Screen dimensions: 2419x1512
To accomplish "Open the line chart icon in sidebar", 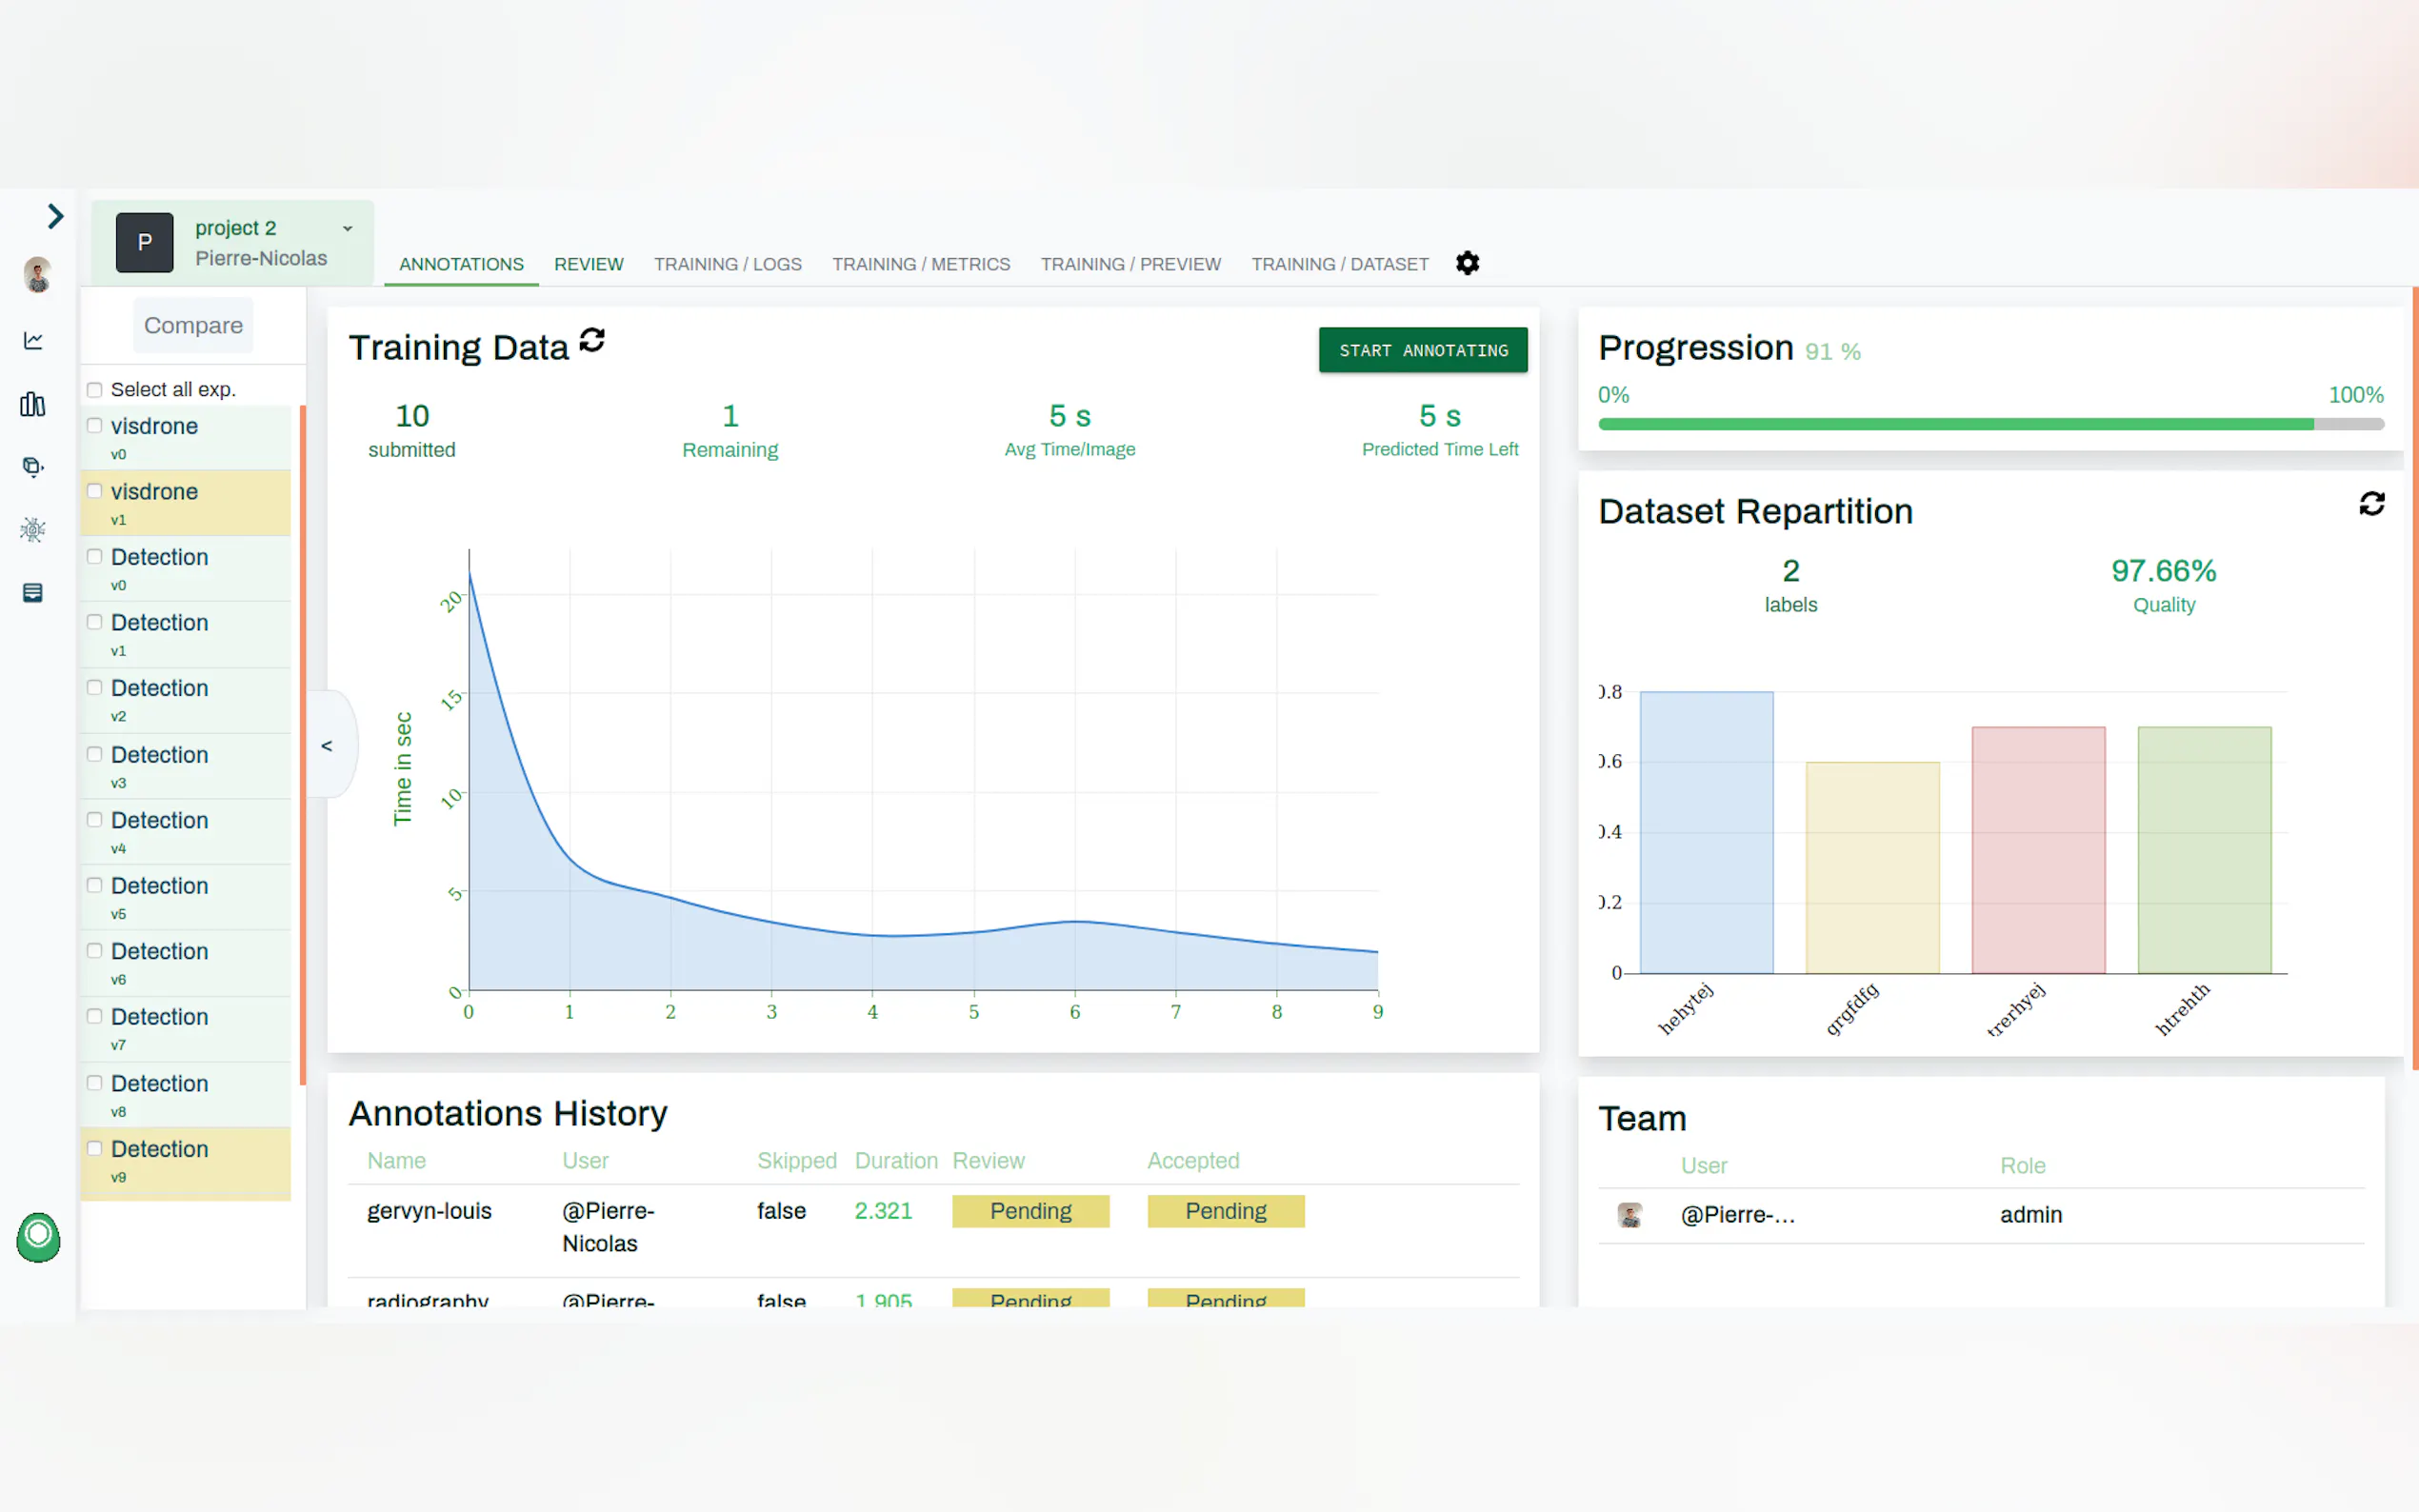I will 33,341.
